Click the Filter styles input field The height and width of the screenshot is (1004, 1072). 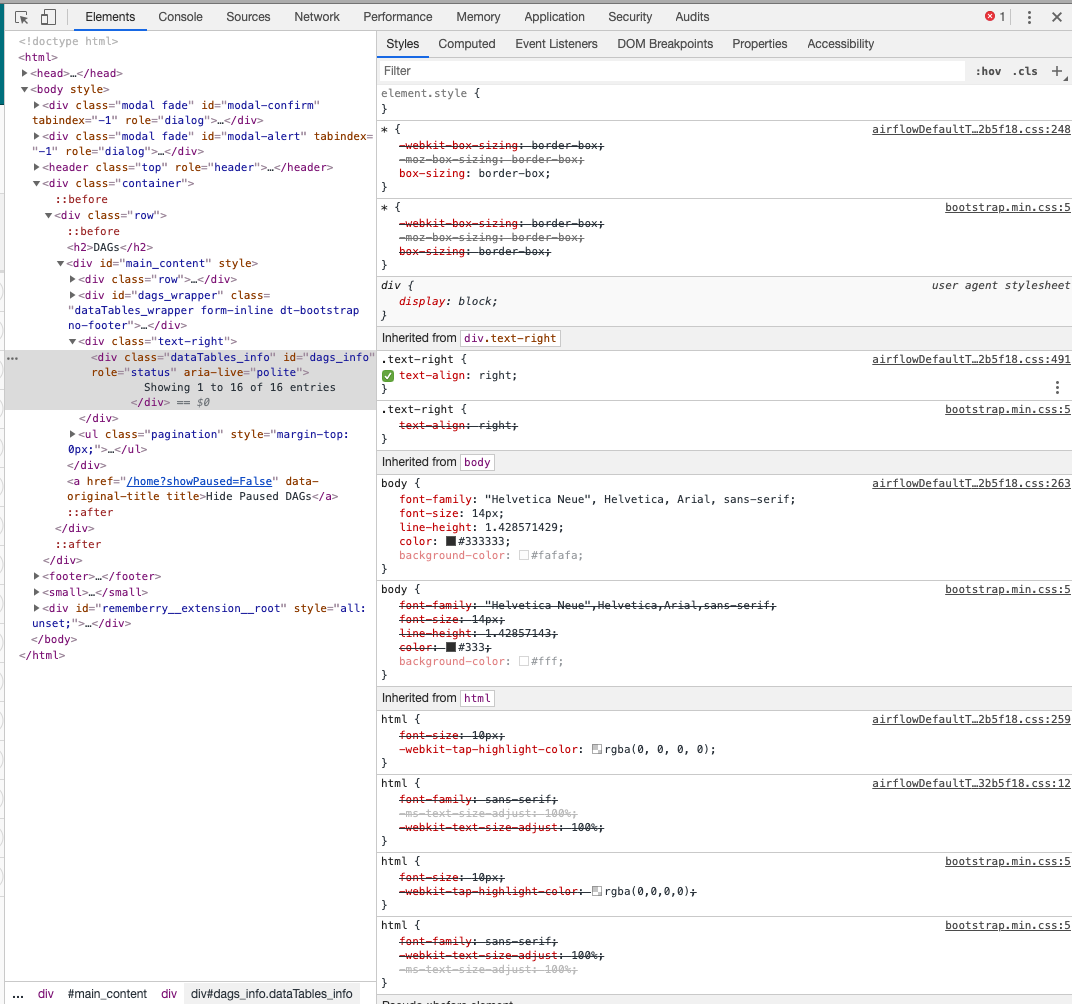pos(671,71)
